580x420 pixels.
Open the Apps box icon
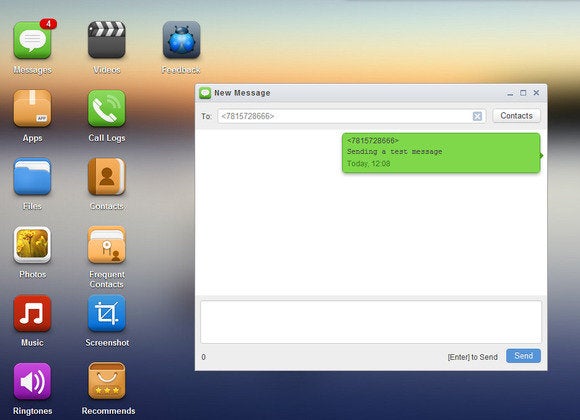click(32, 108)
